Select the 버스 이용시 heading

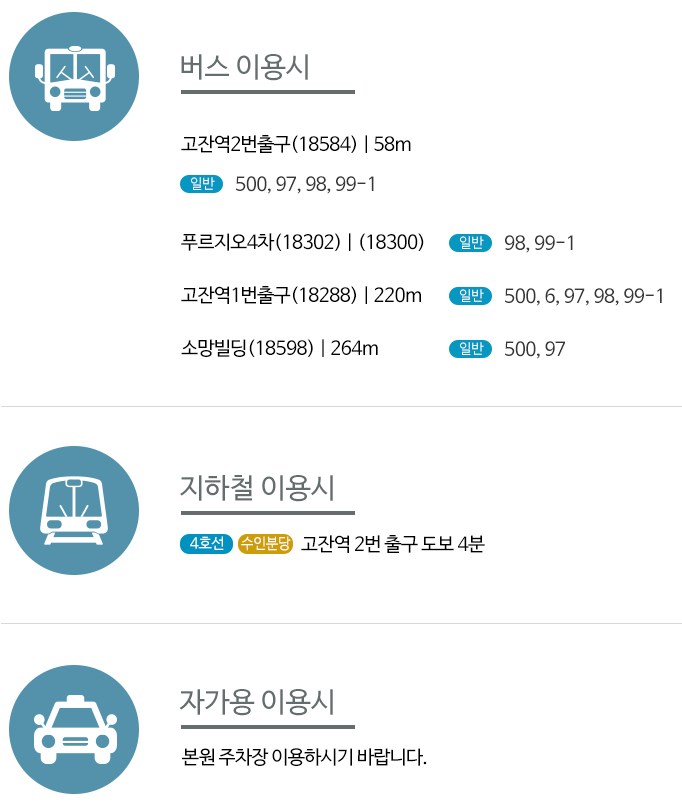tap(245, 67)
